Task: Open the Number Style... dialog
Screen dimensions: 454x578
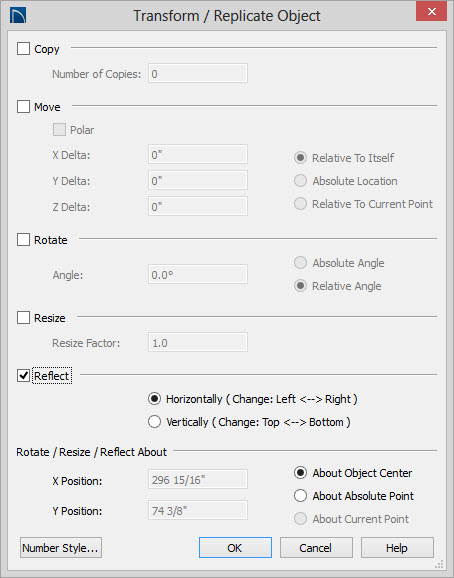Action: click(x=61, y=548)
